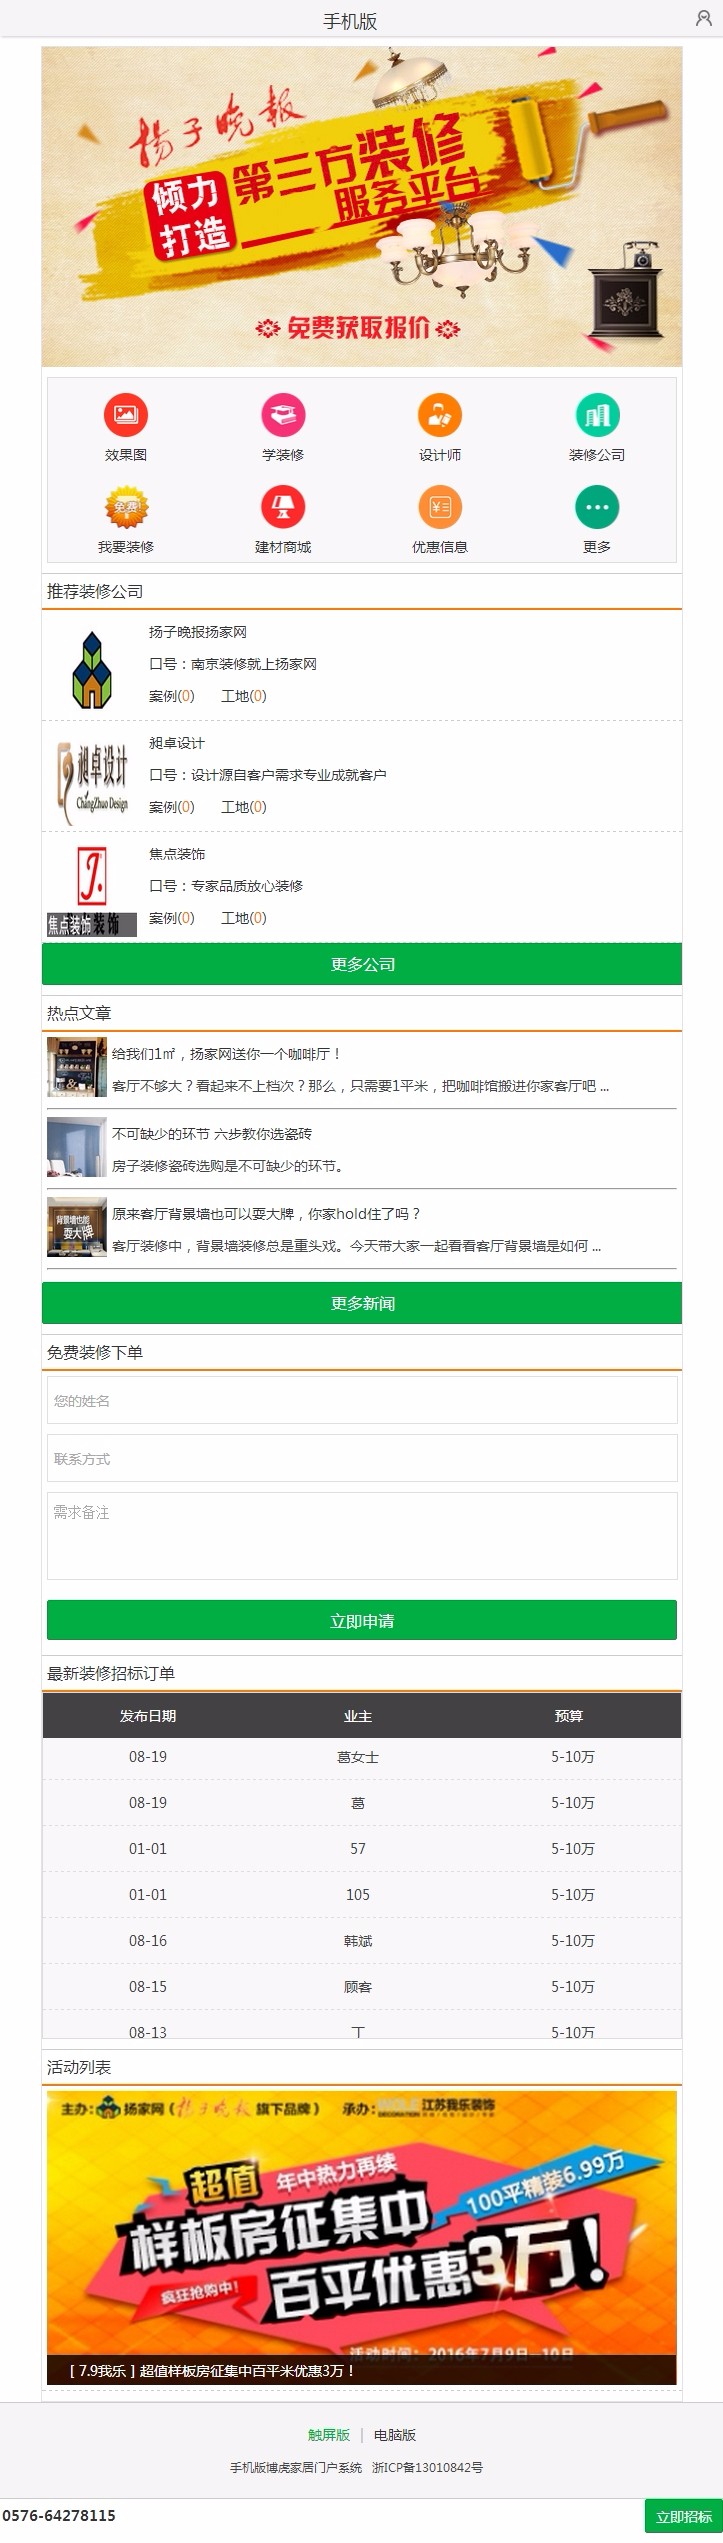
Task: Focus the 需求备注 text area
Action: coord(362,1536)
